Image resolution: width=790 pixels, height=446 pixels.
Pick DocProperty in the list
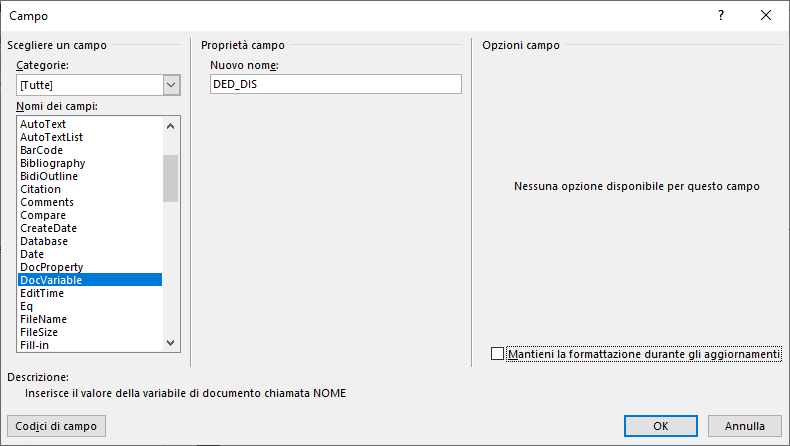pos(90,267)
